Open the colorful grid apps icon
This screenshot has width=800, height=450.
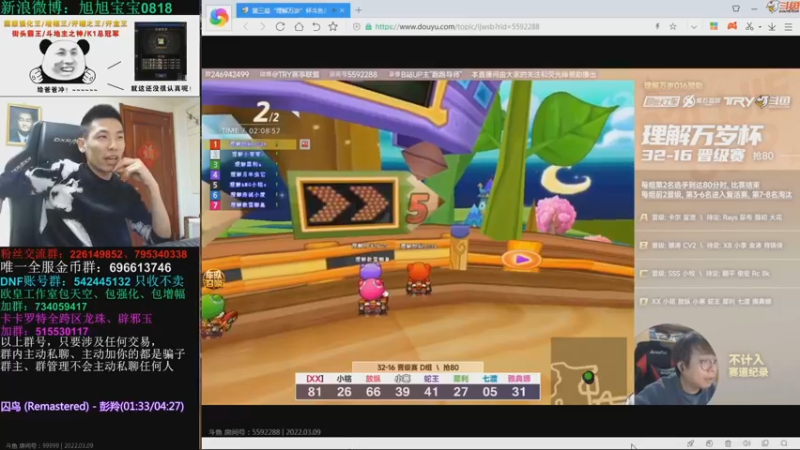click(714, 26)
